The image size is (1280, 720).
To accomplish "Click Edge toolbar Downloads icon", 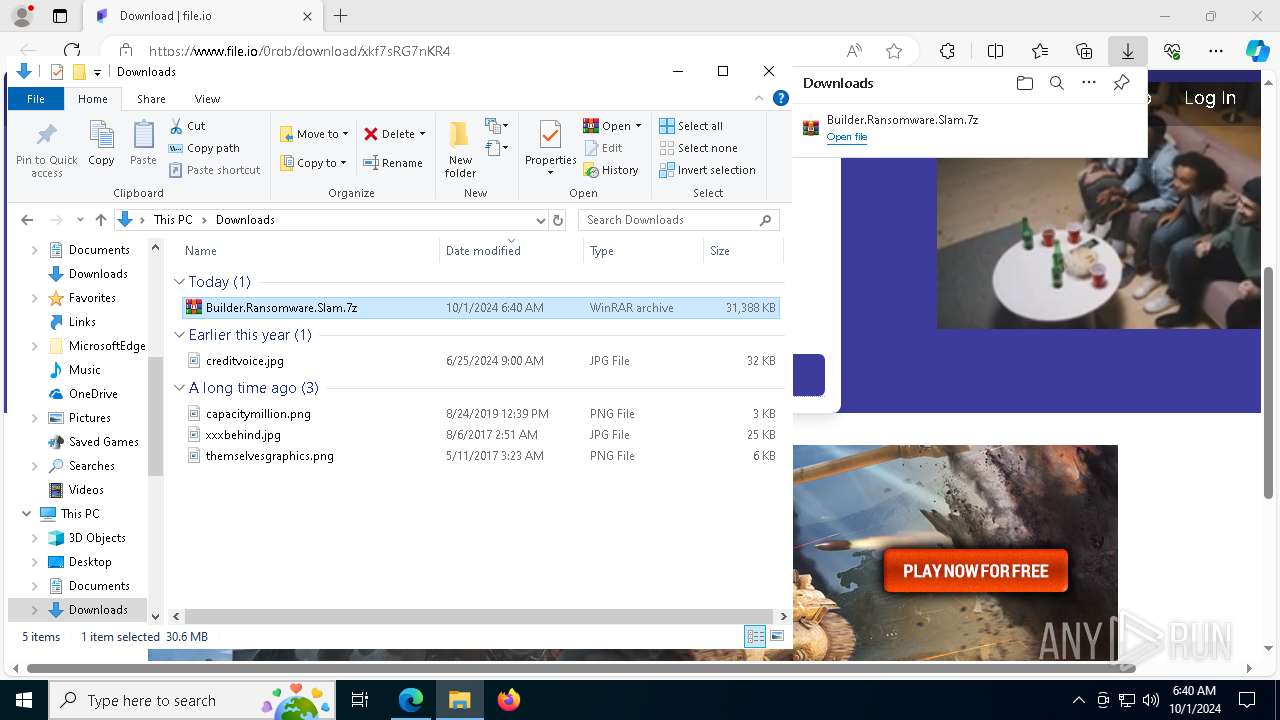I will (x=1127, y=51).
